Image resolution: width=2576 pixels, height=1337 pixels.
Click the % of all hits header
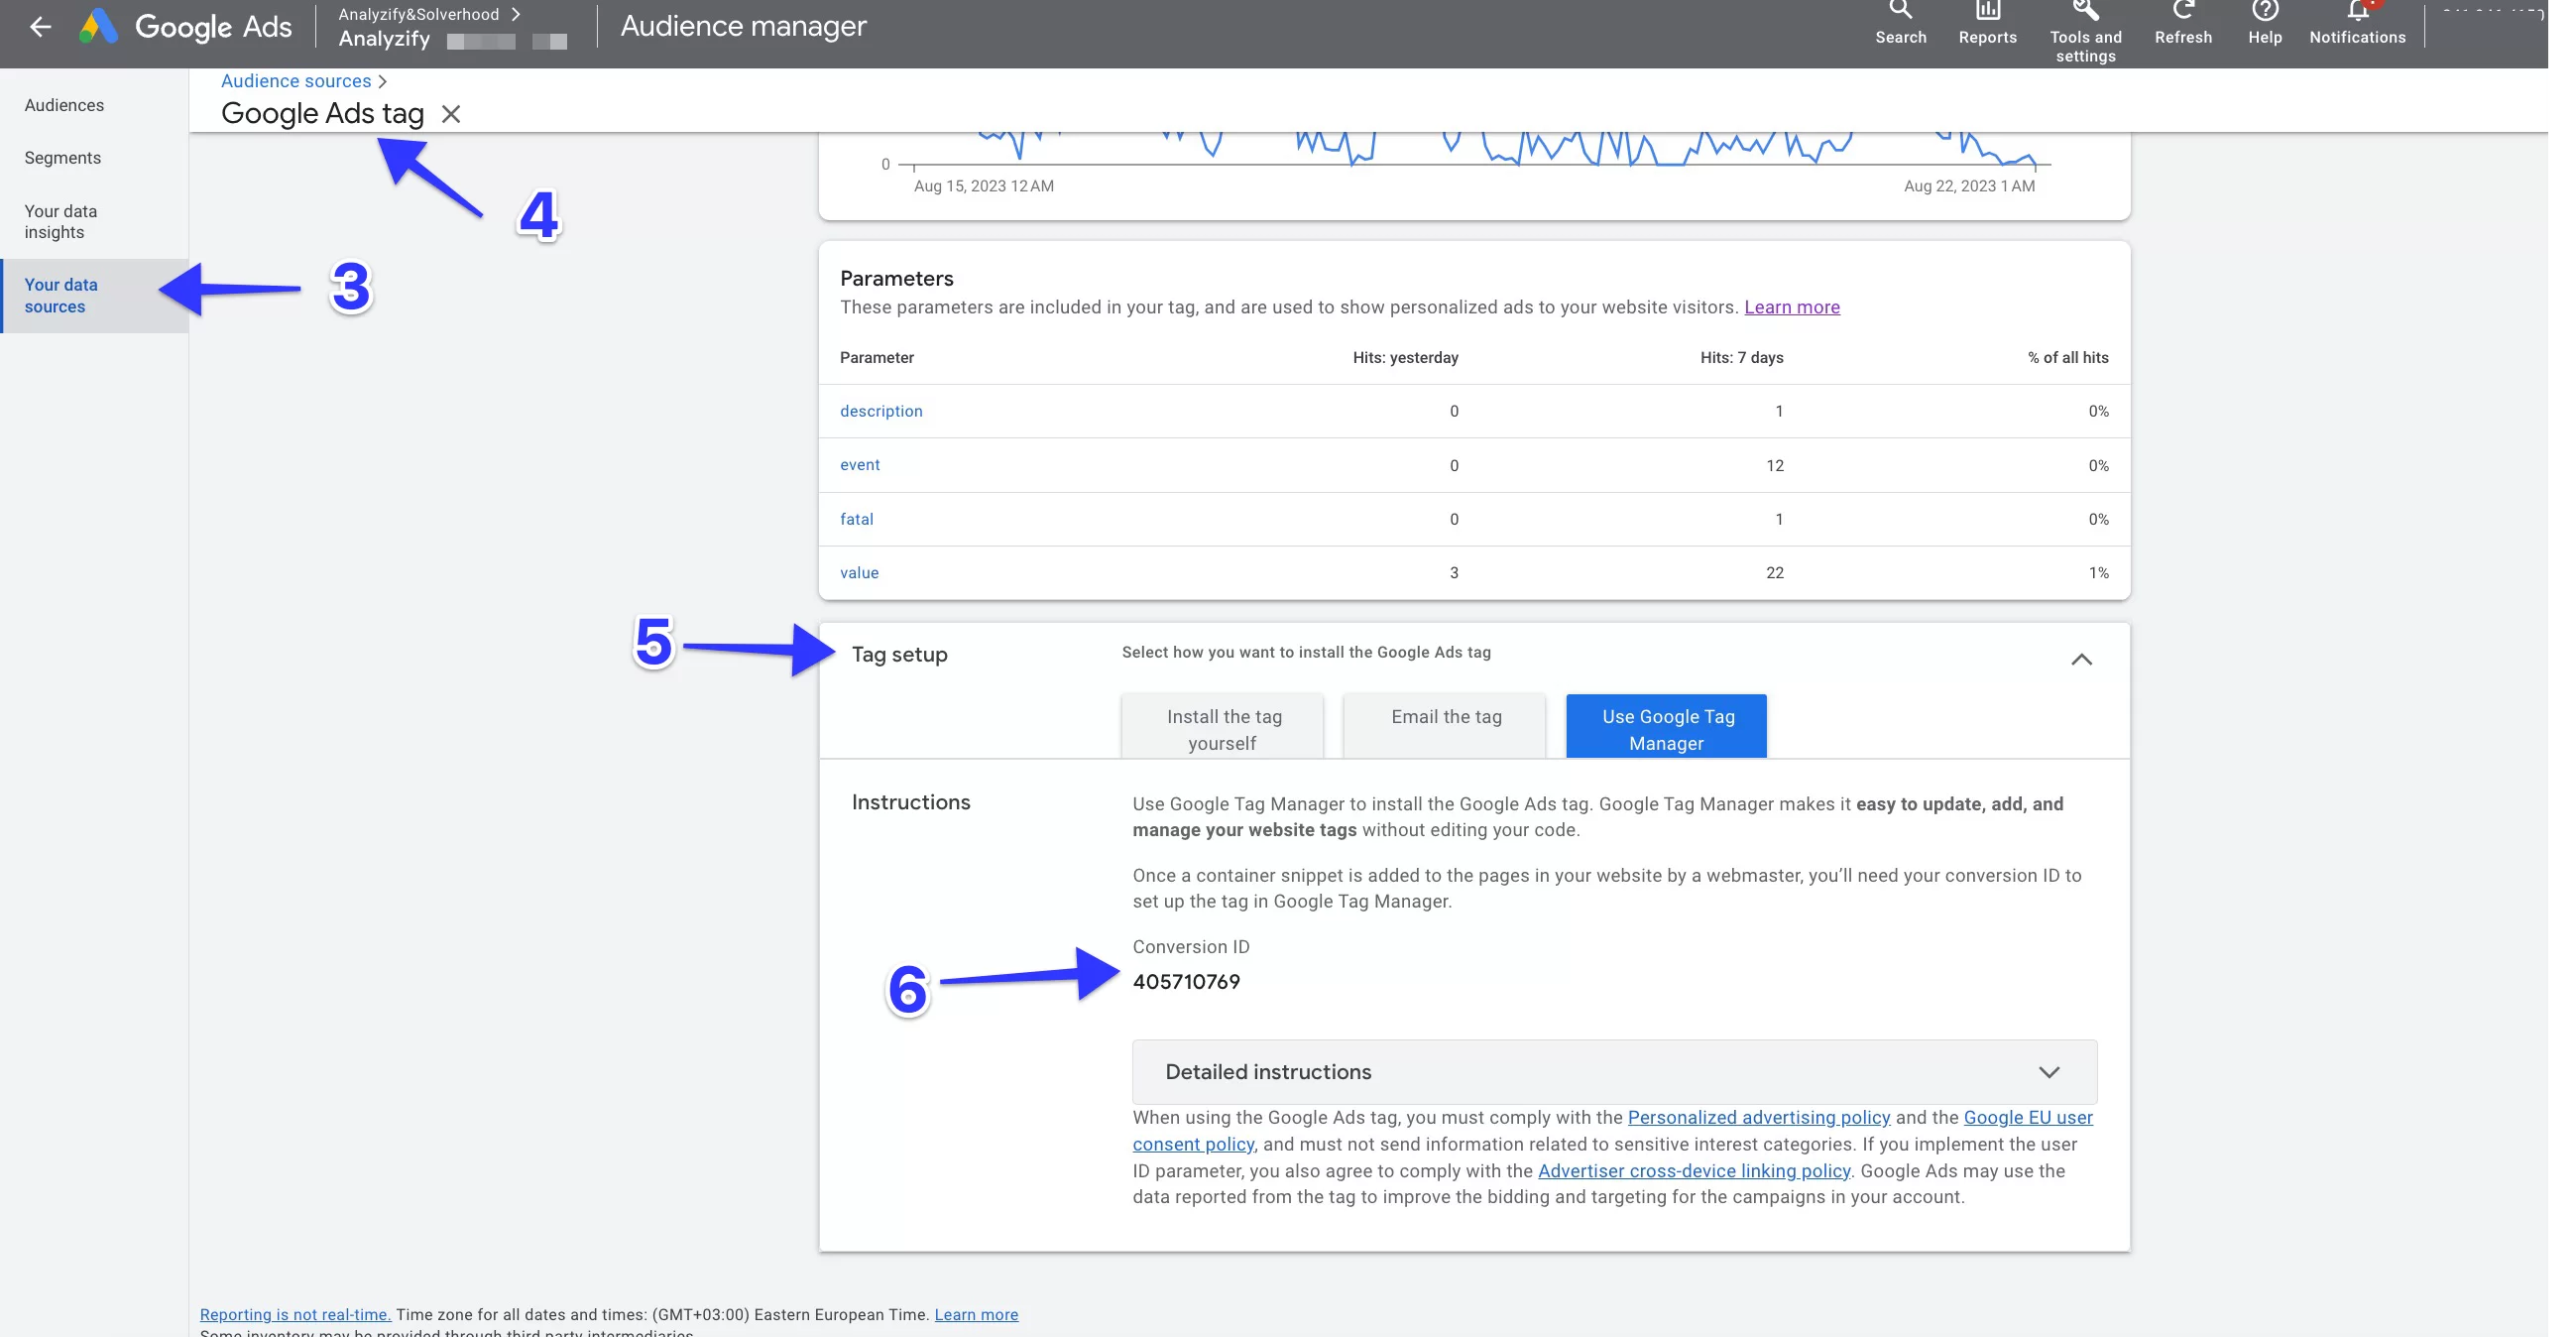pos(2068,358)
